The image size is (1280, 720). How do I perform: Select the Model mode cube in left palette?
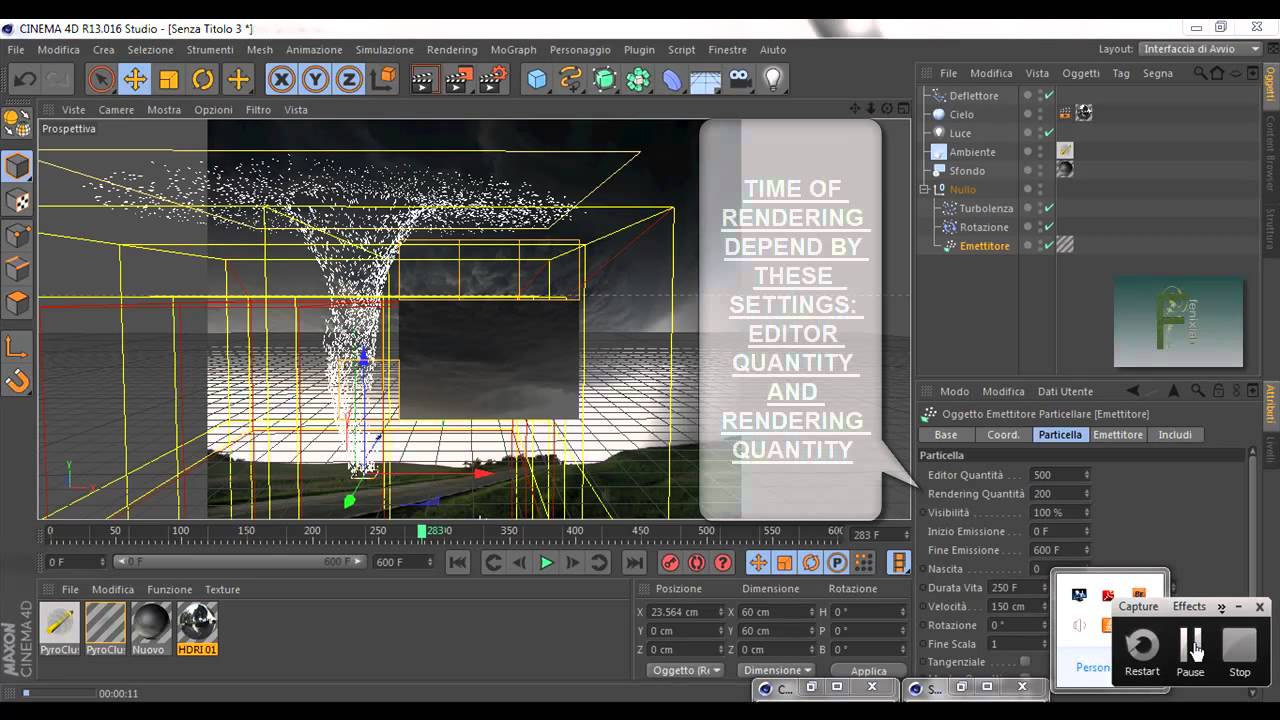18,166
